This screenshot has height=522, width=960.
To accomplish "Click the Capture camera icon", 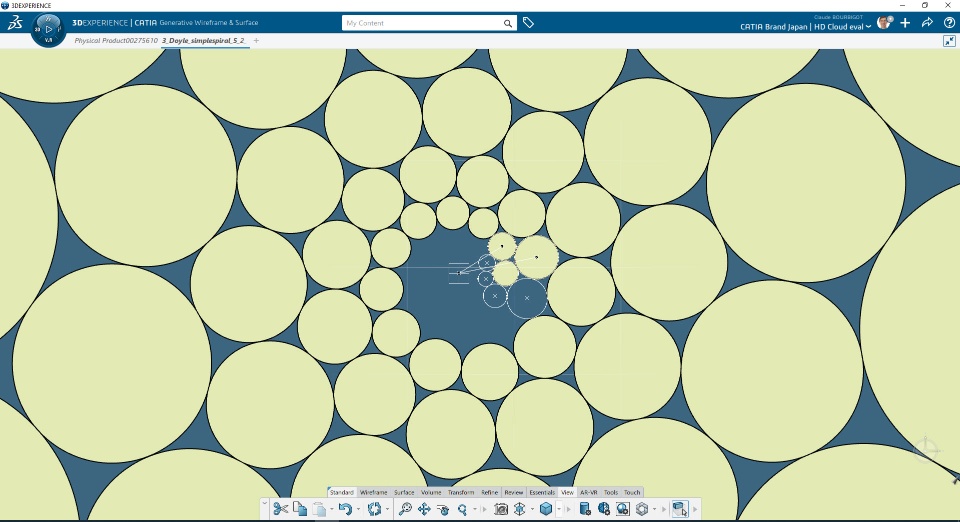I will (501, 509).
